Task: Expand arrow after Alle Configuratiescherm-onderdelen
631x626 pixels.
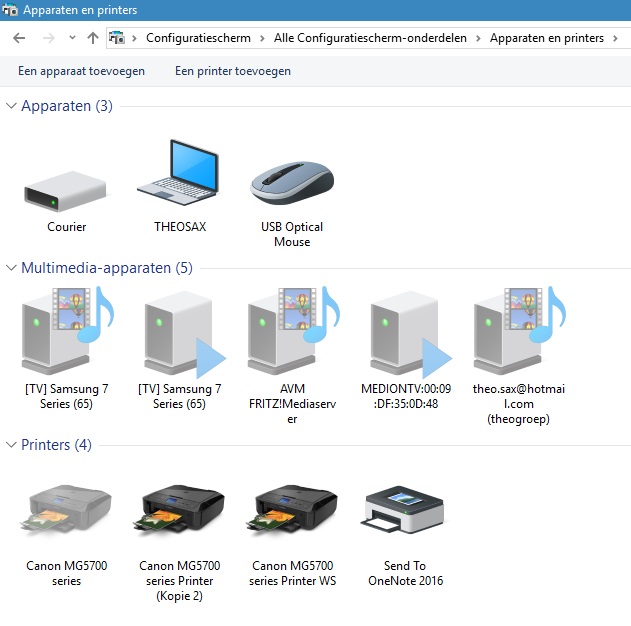Action: point(478,38)
